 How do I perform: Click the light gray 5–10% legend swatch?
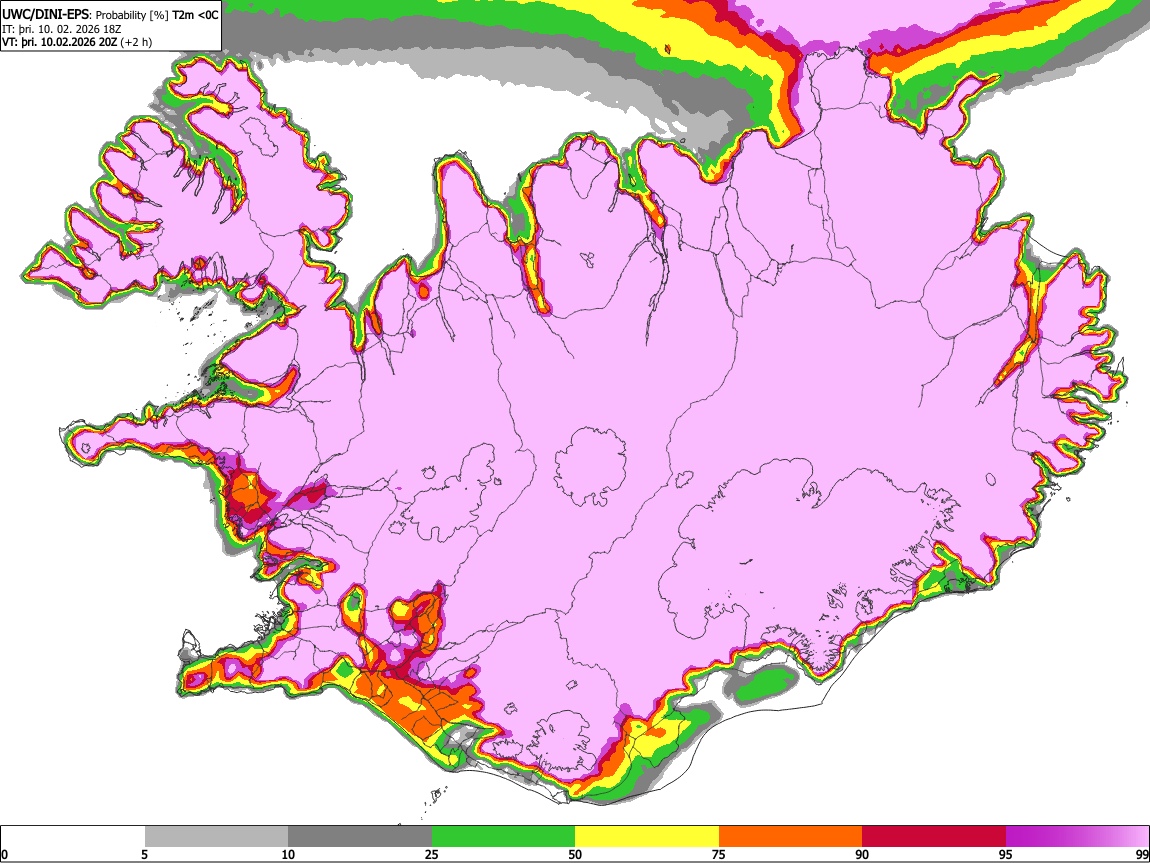(x=216, y=837)
